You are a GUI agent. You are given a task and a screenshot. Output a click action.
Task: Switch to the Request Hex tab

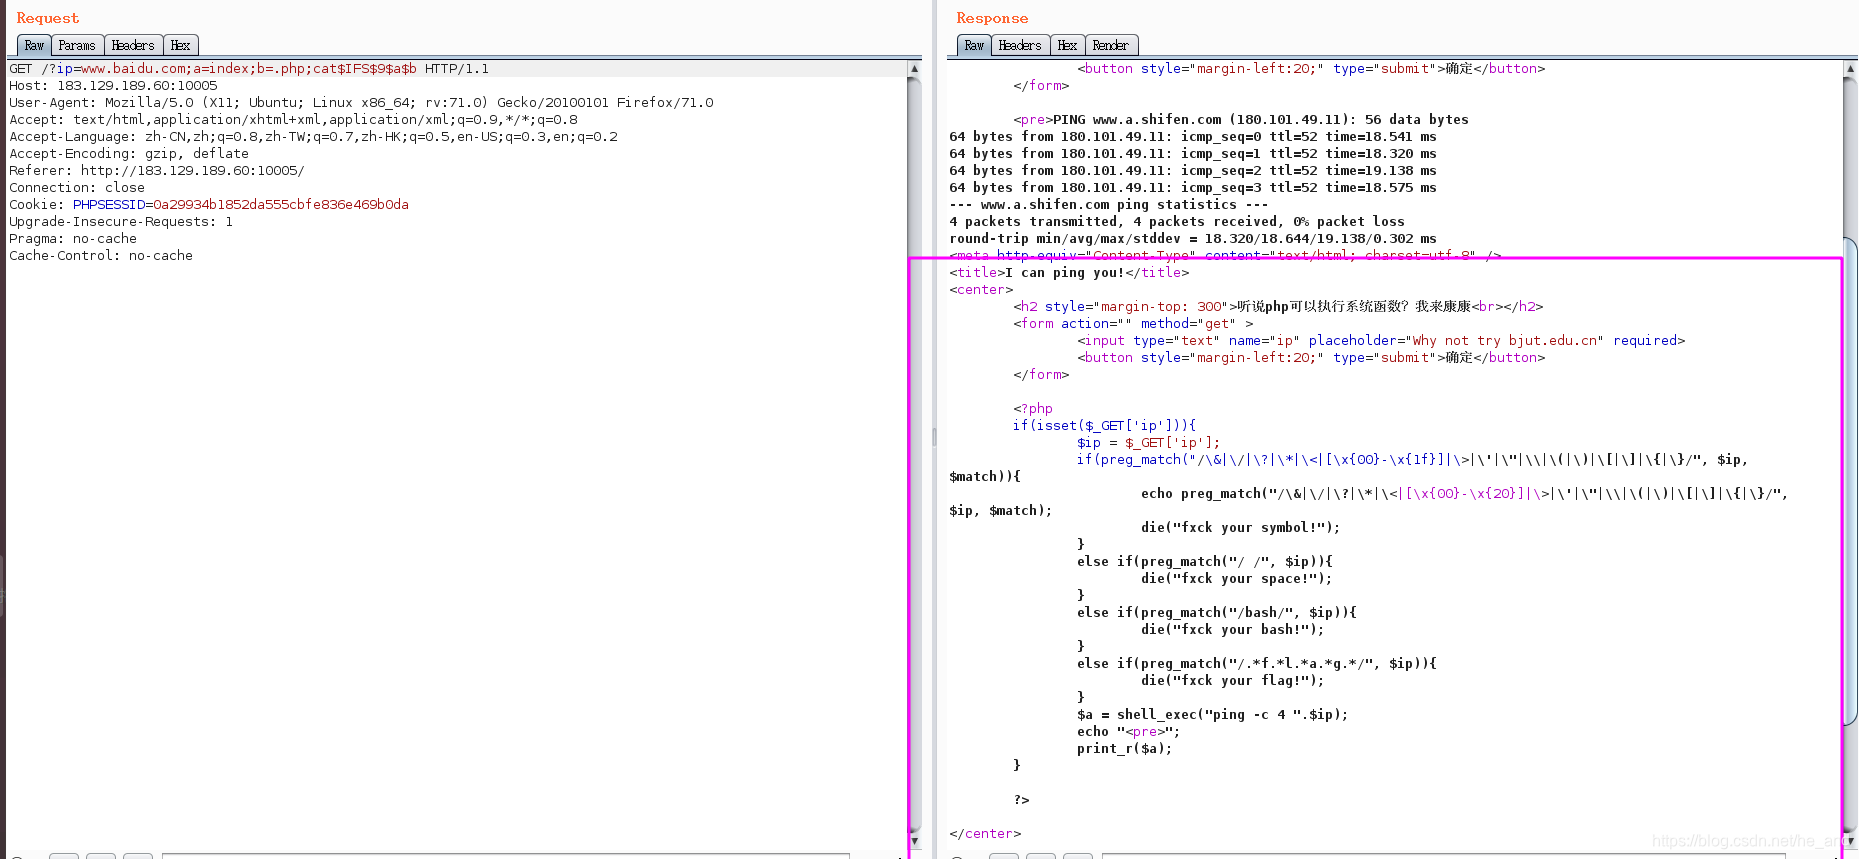tap(180, 45)
